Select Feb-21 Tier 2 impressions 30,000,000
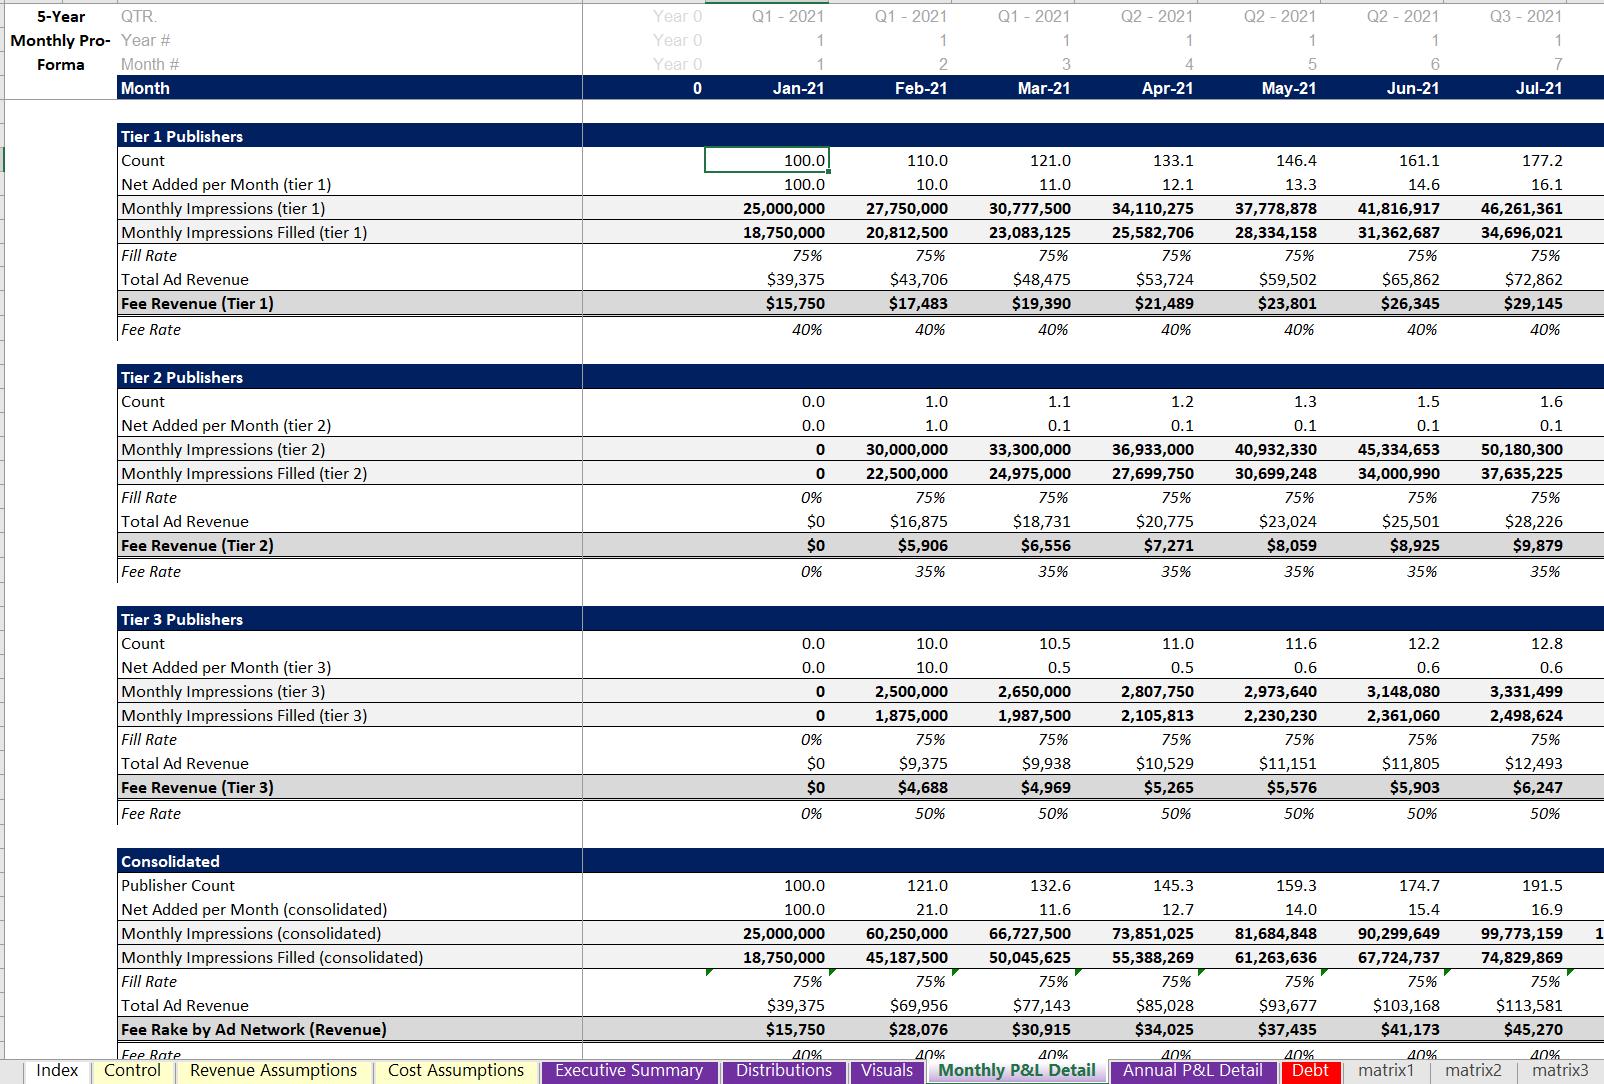Viewport: 1604px width, 1084px height. click(x=890, y=449)
